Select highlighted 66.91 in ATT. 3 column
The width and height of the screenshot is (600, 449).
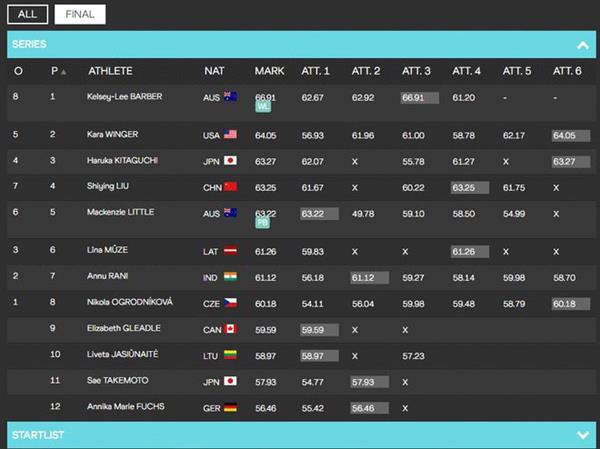point(419,98)
